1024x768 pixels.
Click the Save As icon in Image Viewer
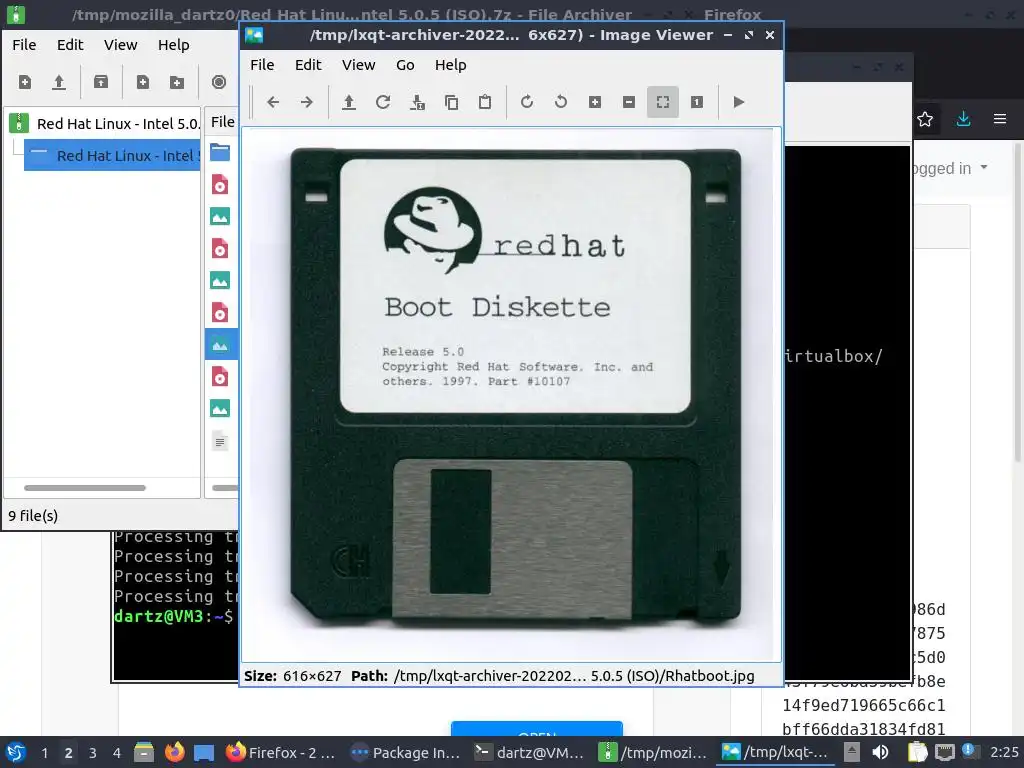pyautogui.click(x=417, y=102)
